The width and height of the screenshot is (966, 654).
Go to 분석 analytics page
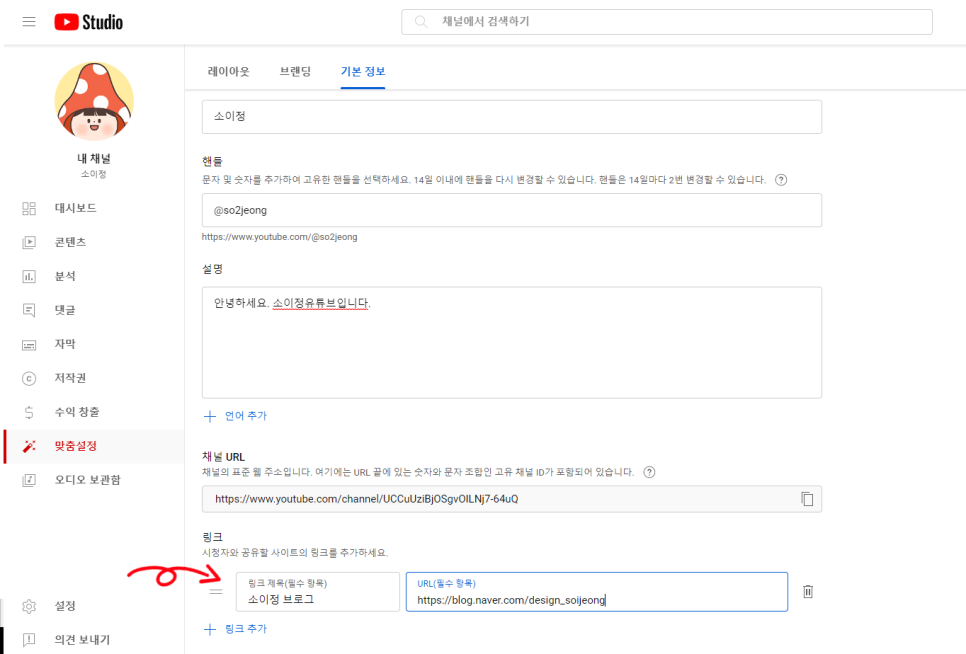[65, 276]
